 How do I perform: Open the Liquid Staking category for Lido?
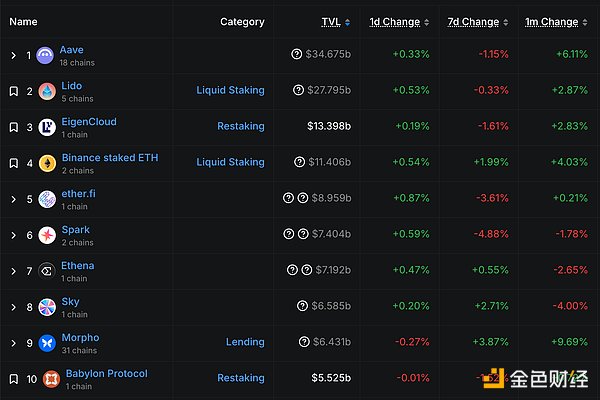click(x=230, y=90)
